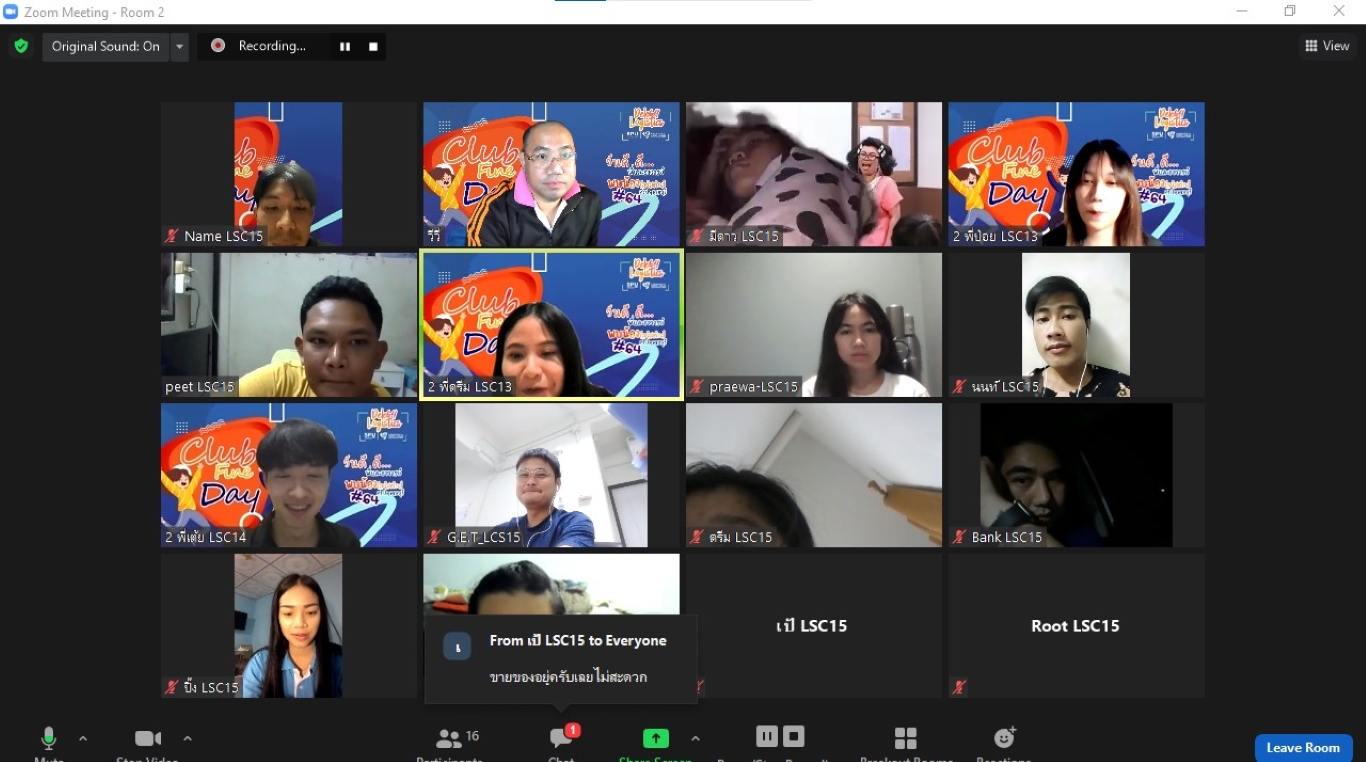
Task: Pause recording from bottom toolbar
Action: point(767,737)
